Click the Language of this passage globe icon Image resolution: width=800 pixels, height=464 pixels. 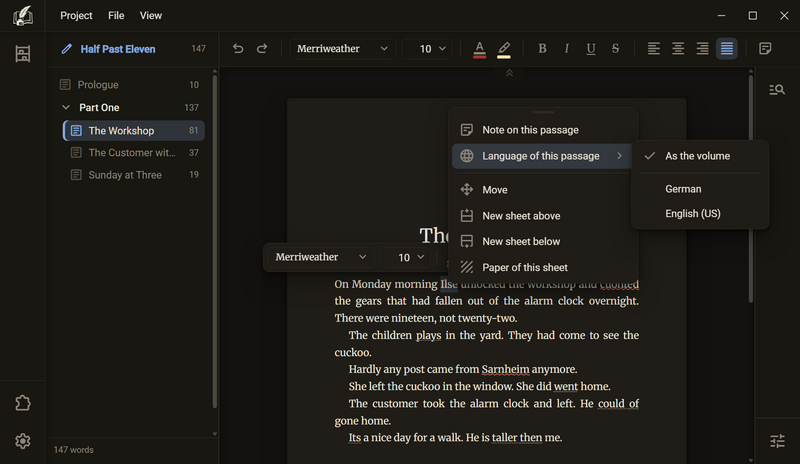(466, 156)
